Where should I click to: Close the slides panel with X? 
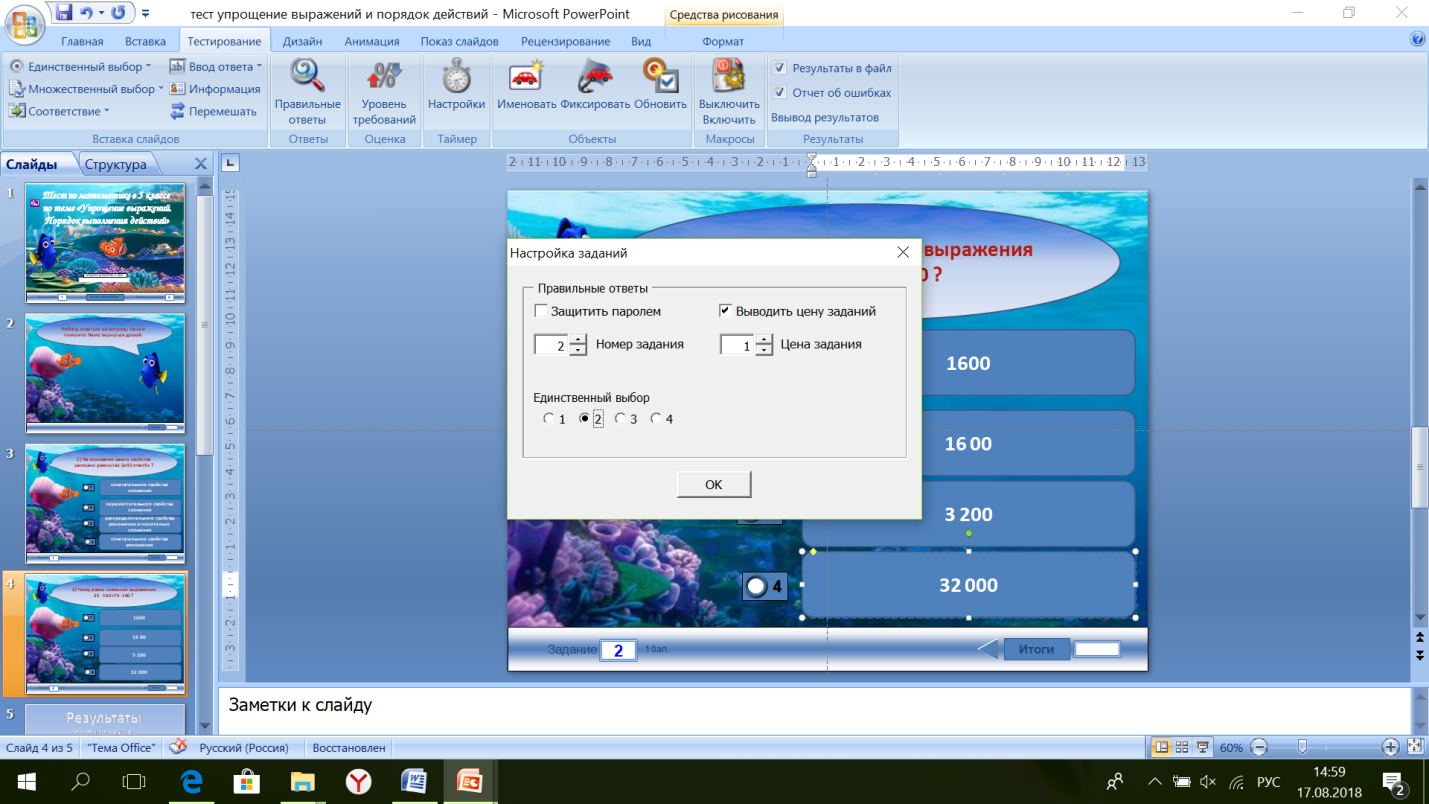pos(201,164)
